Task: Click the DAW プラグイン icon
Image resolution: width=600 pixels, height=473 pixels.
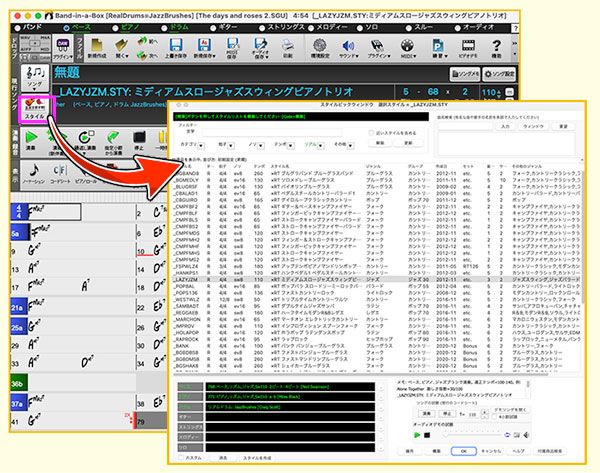Action: 62,49
